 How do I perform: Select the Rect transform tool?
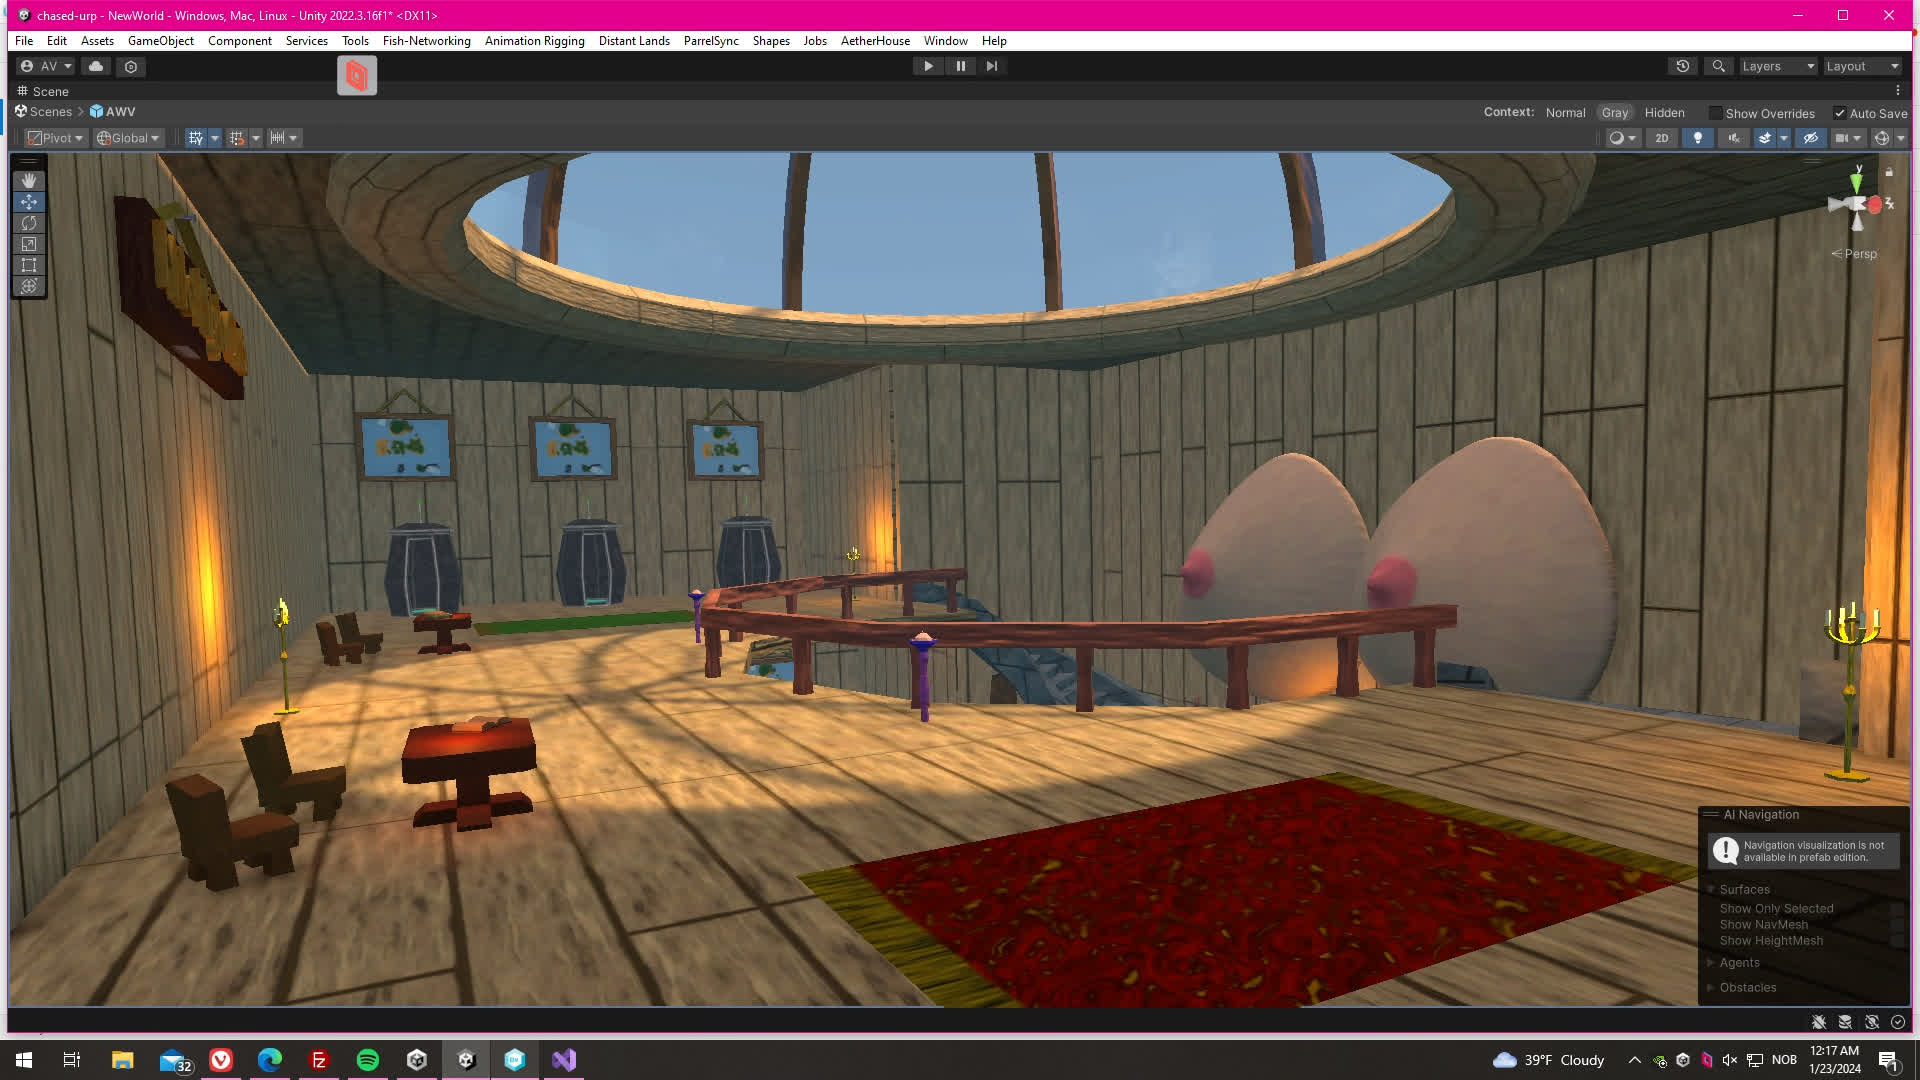click(x=29, y=265)
